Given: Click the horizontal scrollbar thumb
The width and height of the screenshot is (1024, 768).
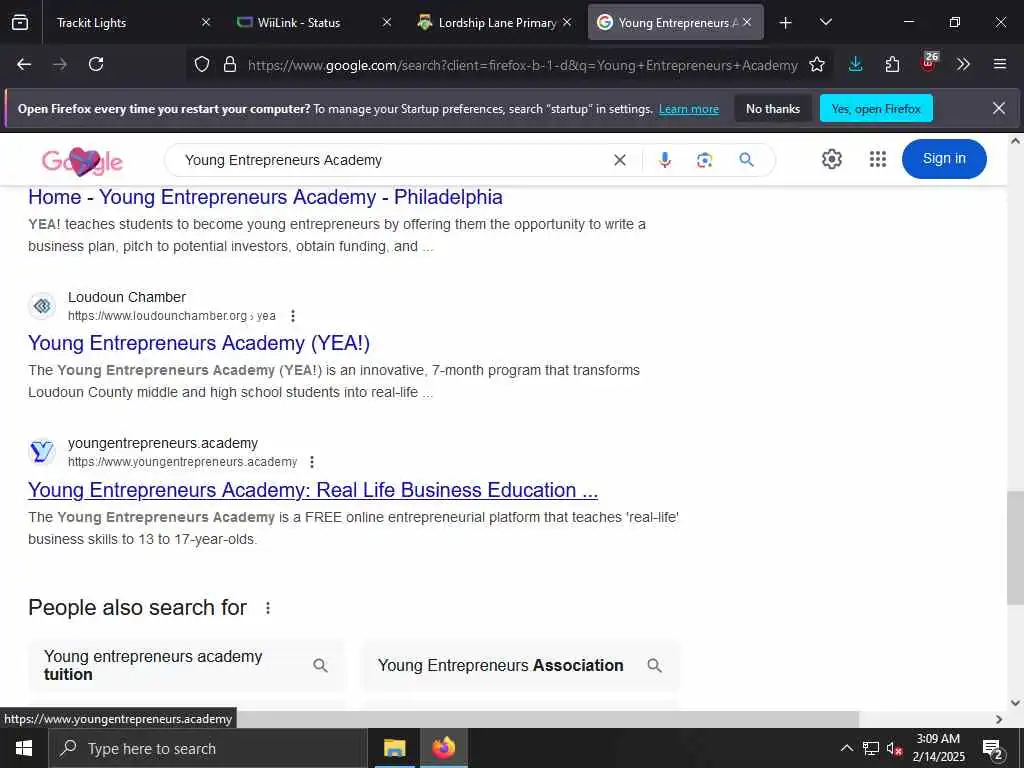Looking at the screenshot, I should [549, 719].
